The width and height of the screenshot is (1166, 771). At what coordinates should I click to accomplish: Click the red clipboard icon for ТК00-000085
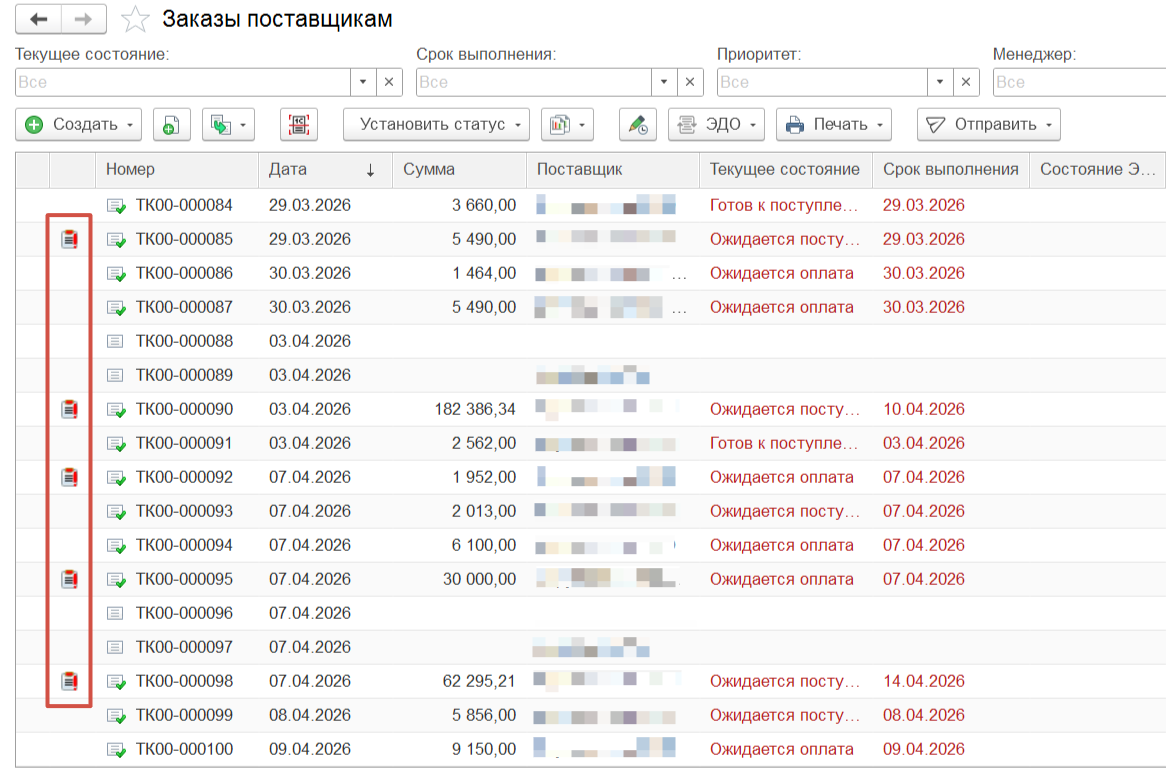[x=69, y=239]
